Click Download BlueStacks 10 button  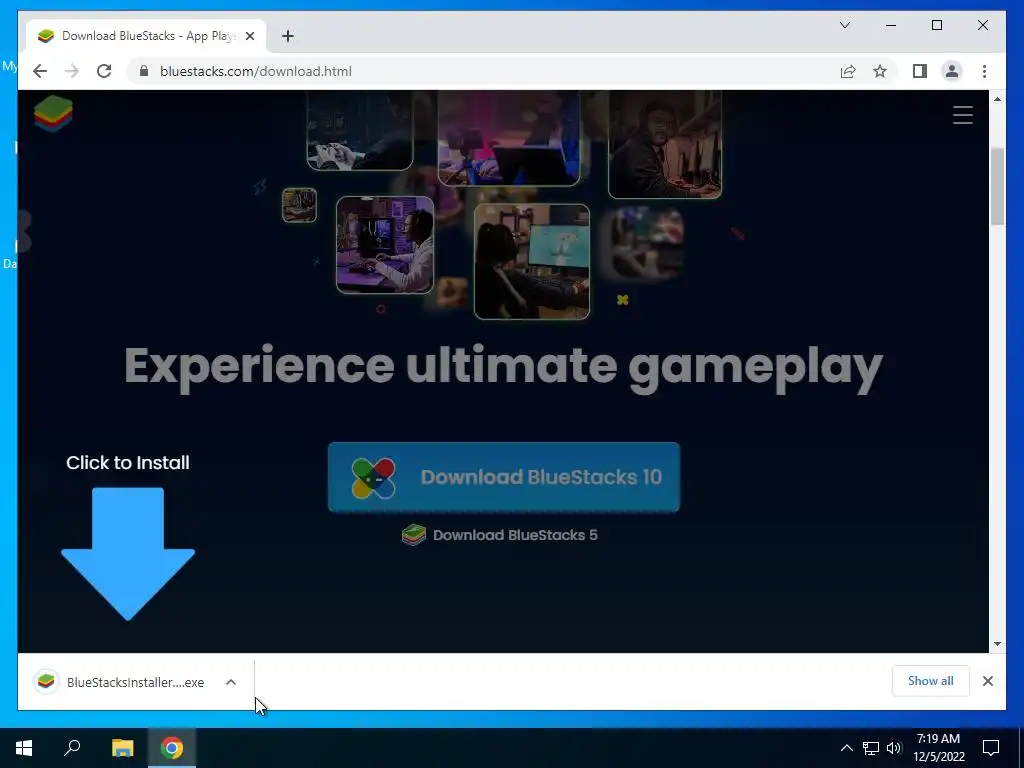click(504, 477)
